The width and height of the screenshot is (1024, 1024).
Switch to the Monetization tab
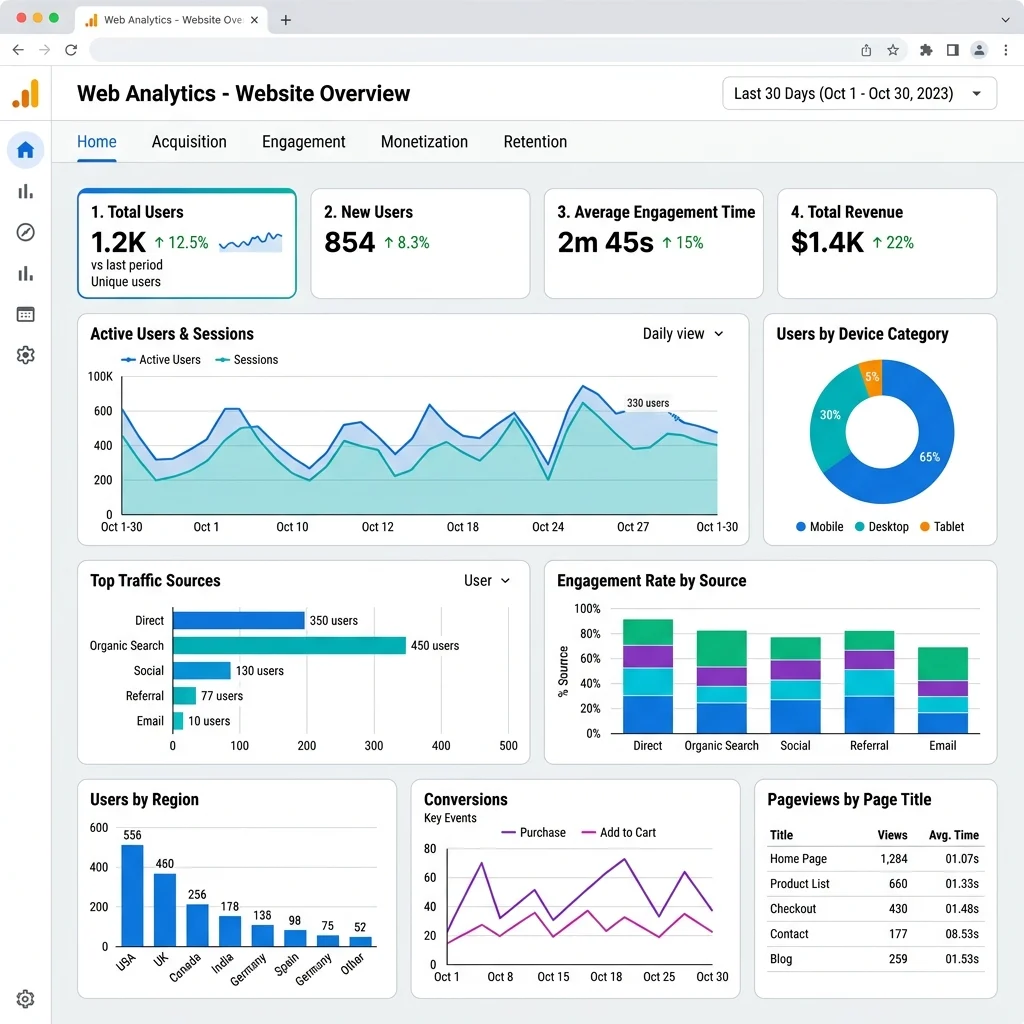coord(424,142)
